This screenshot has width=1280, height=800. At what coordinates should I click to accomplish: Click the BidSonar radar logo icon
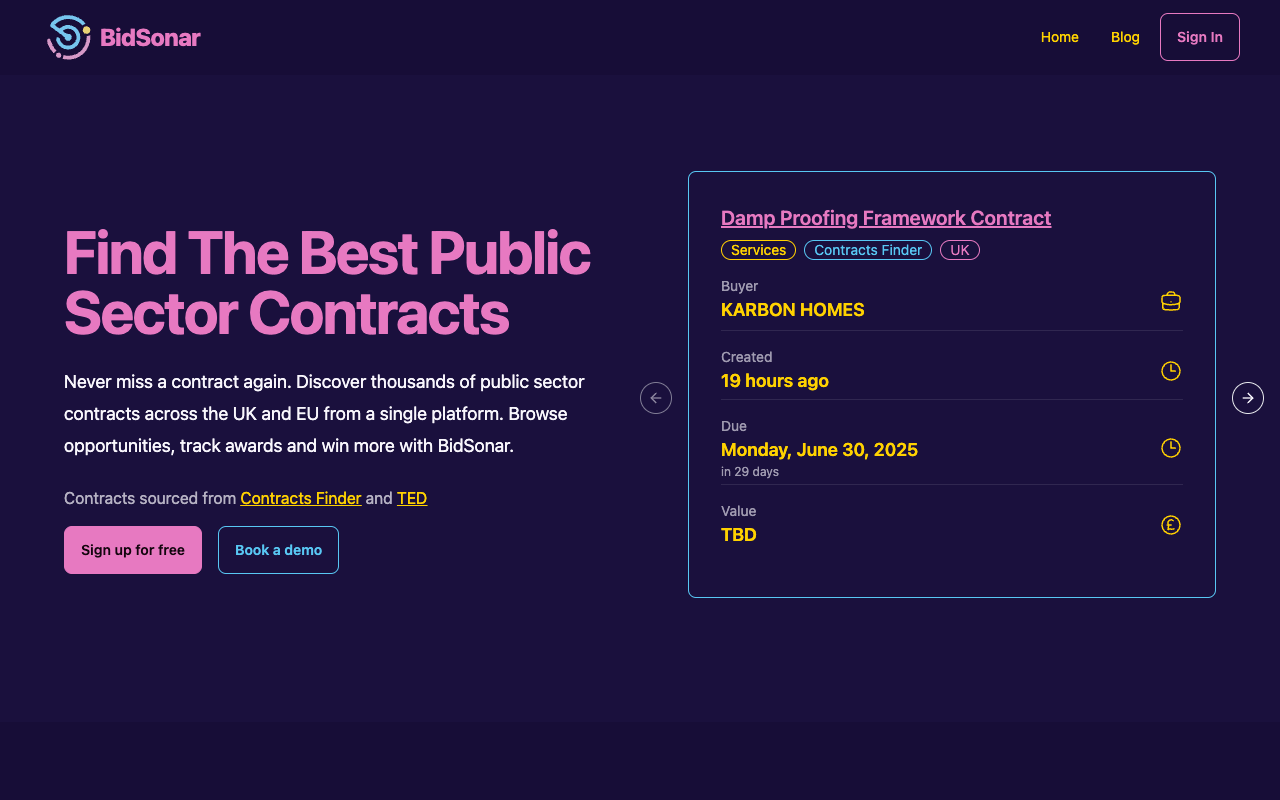(x=69, y=37)
